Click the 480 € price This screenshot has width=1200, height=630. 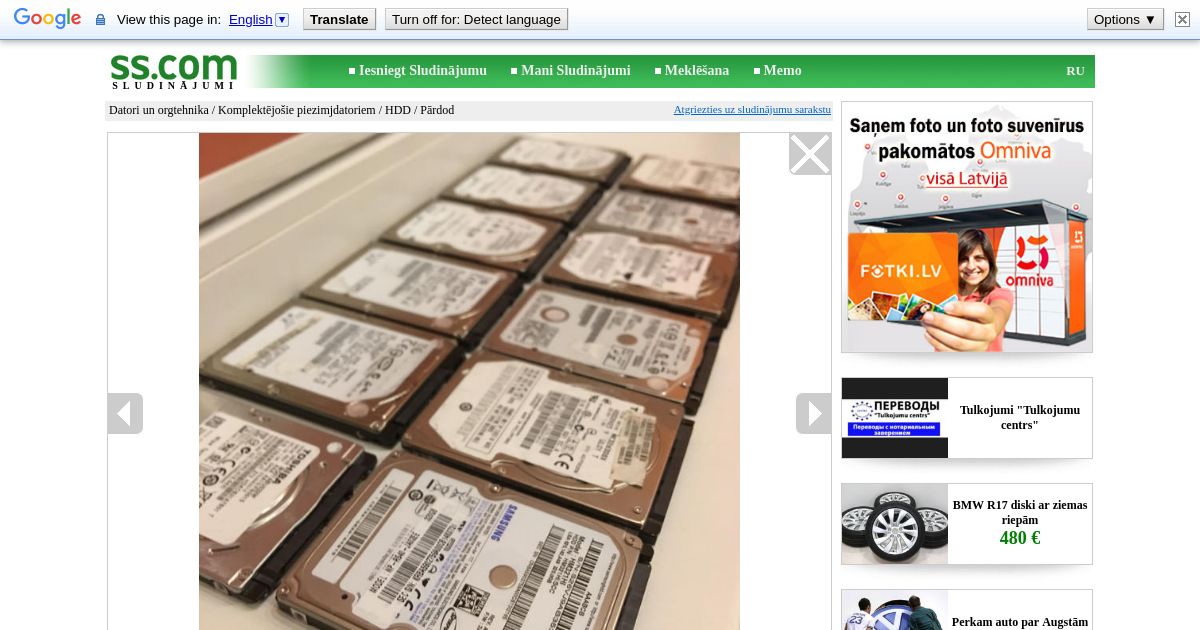pos(1020,538)
